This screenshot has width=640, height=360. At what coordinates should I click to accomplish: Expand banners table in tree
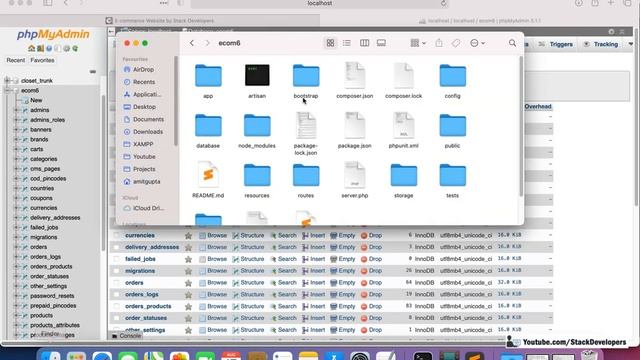(x=16, y=129)
